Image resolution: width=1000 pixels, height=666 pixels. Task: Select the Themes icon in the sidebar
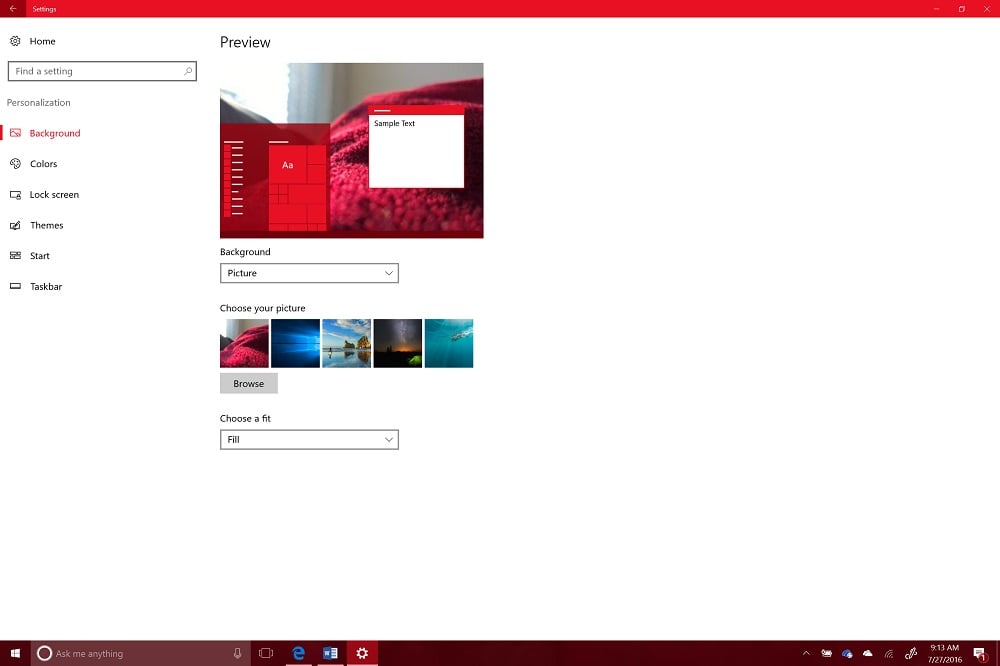pos(15,225)
